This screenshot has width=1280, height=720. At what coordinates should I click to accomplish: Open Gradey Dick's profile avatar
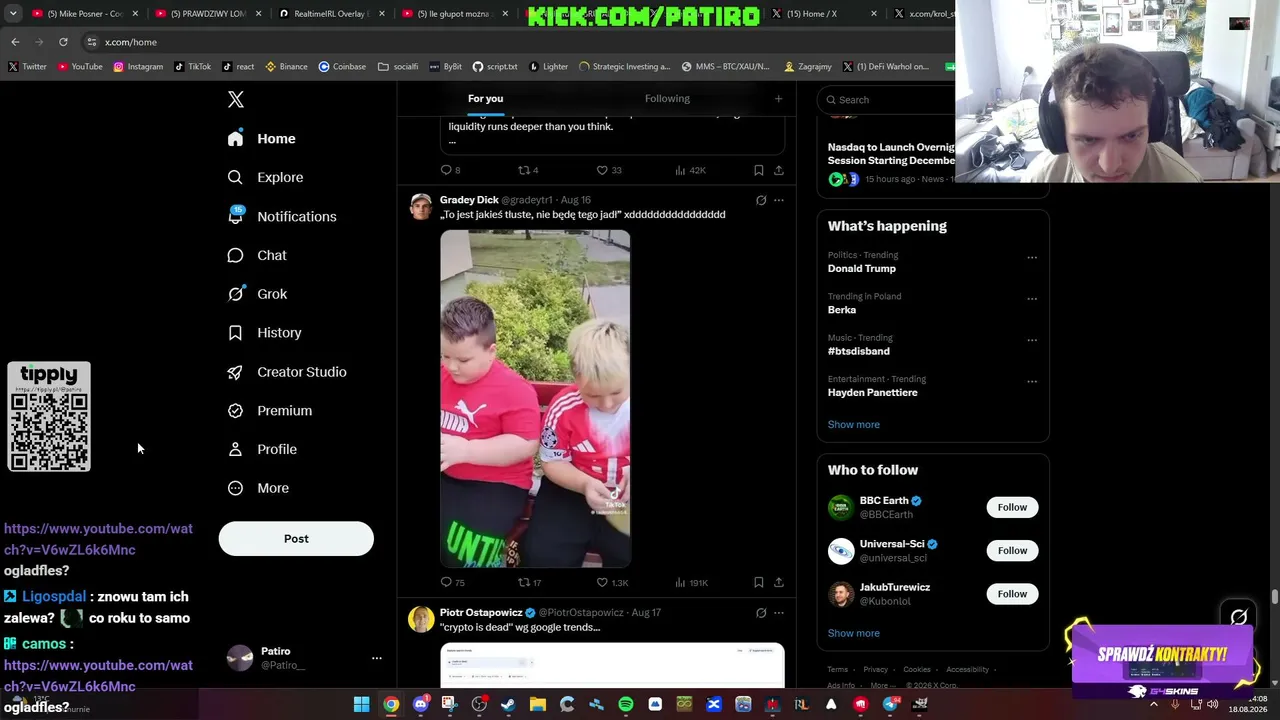pos(421,206)
